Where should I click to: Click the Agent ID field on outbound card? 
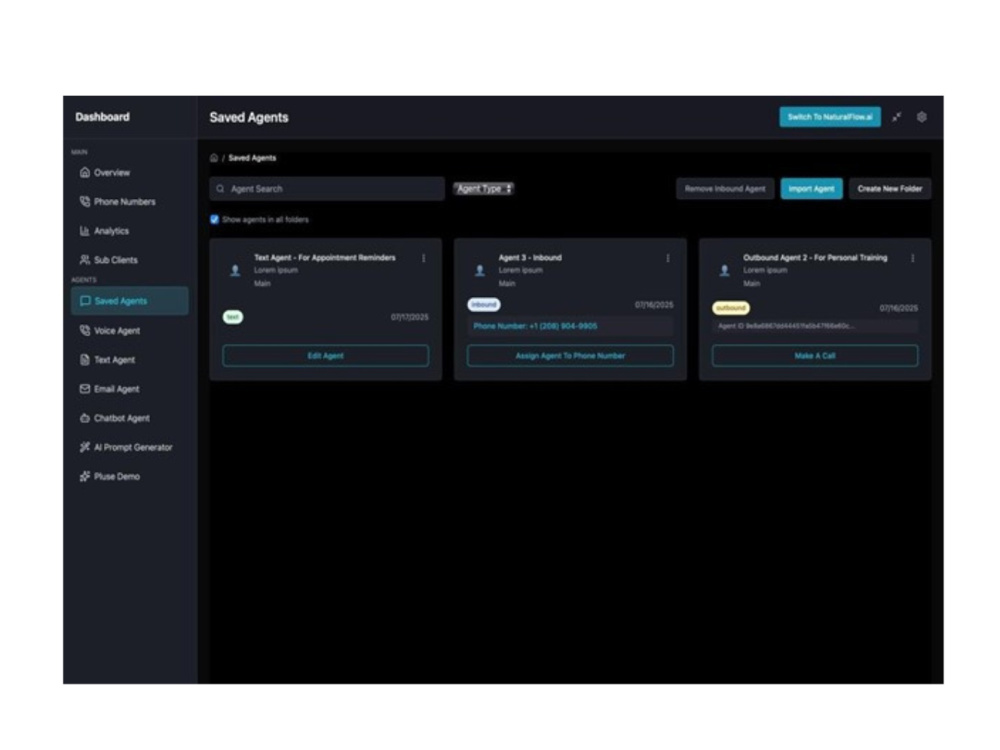815,326
